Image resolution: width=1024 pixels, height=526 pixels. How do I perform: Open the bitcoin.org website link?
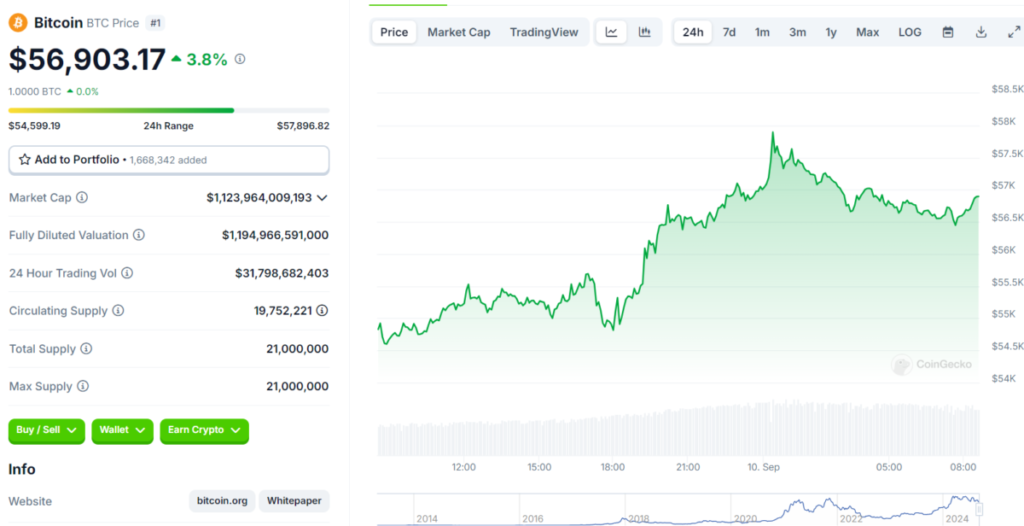click(221, 501)
